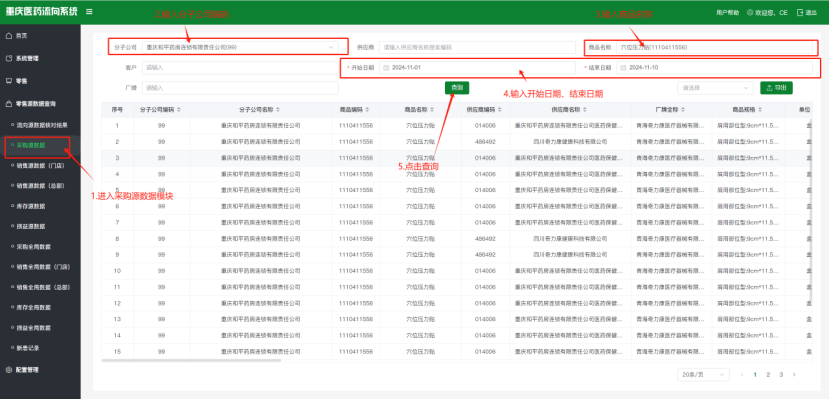Open the 20条/页 page size dropdown
The height and width of the screenshot is (399, 830).
pos(703,375)
